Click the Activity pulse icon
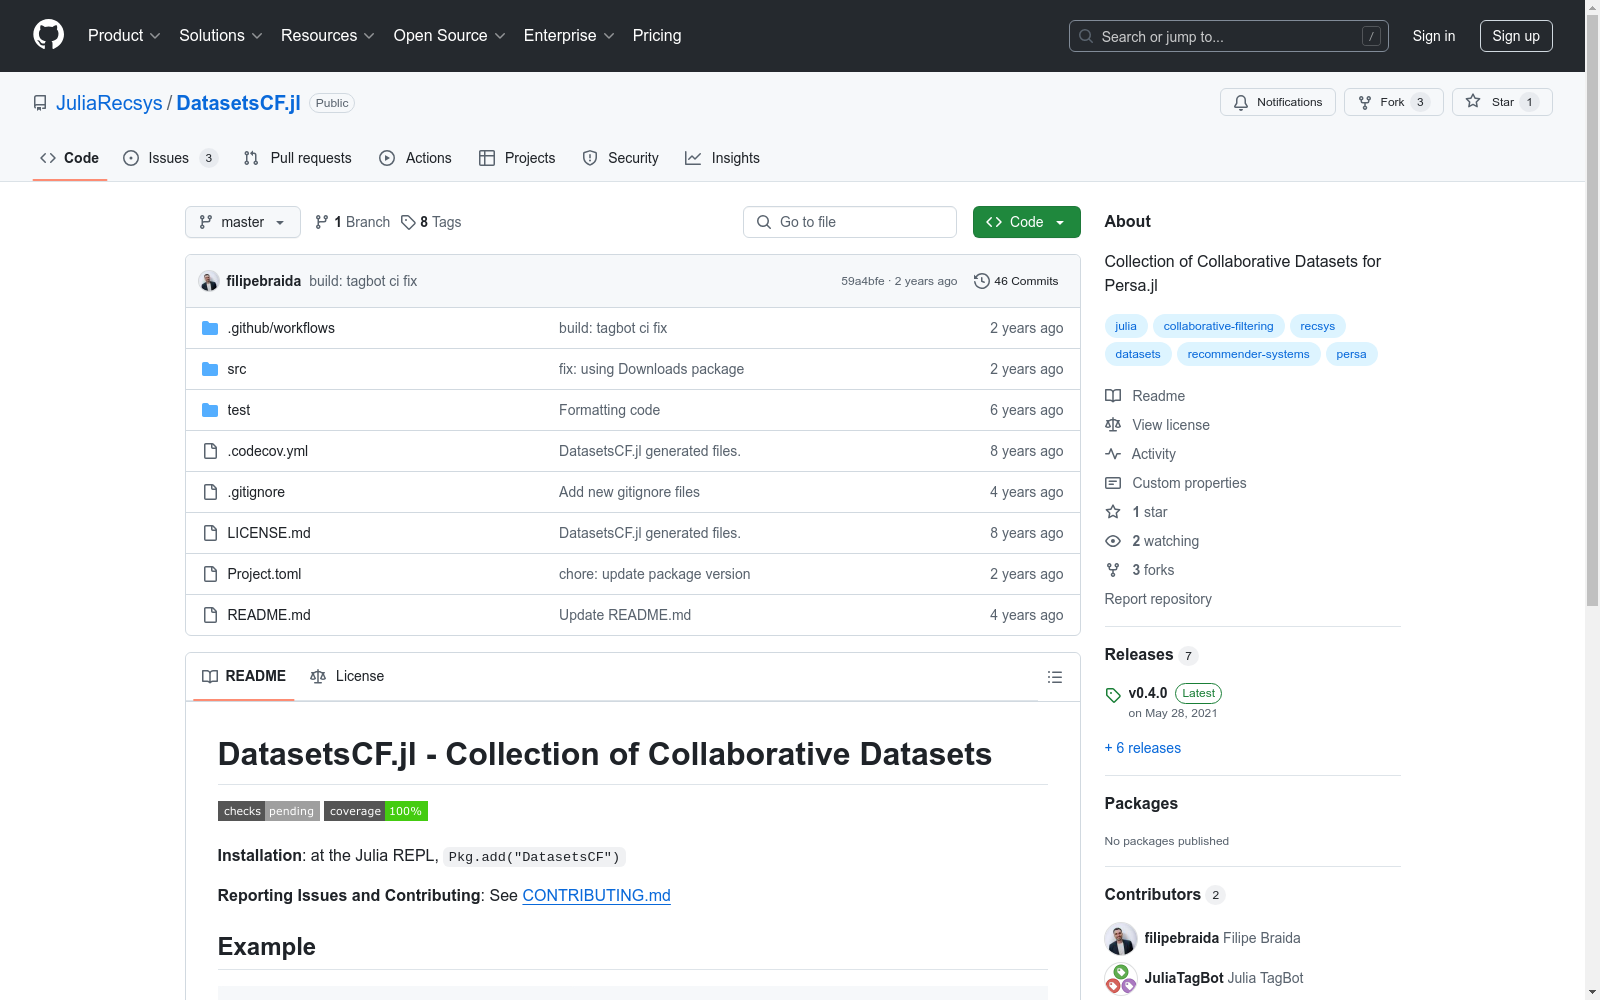Viewport: 1600px width, 1000px height. (x=1113, y=454)
